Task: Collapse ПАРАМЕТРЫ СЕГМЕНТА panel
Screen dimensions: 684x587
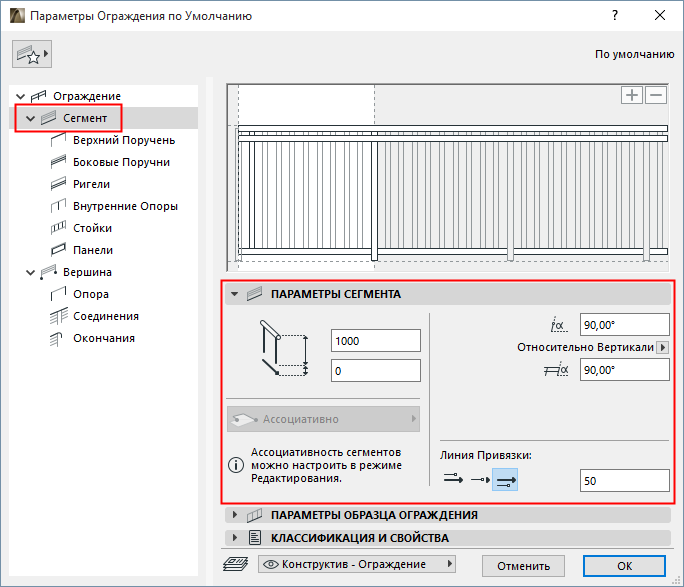Action: [235, 294]
